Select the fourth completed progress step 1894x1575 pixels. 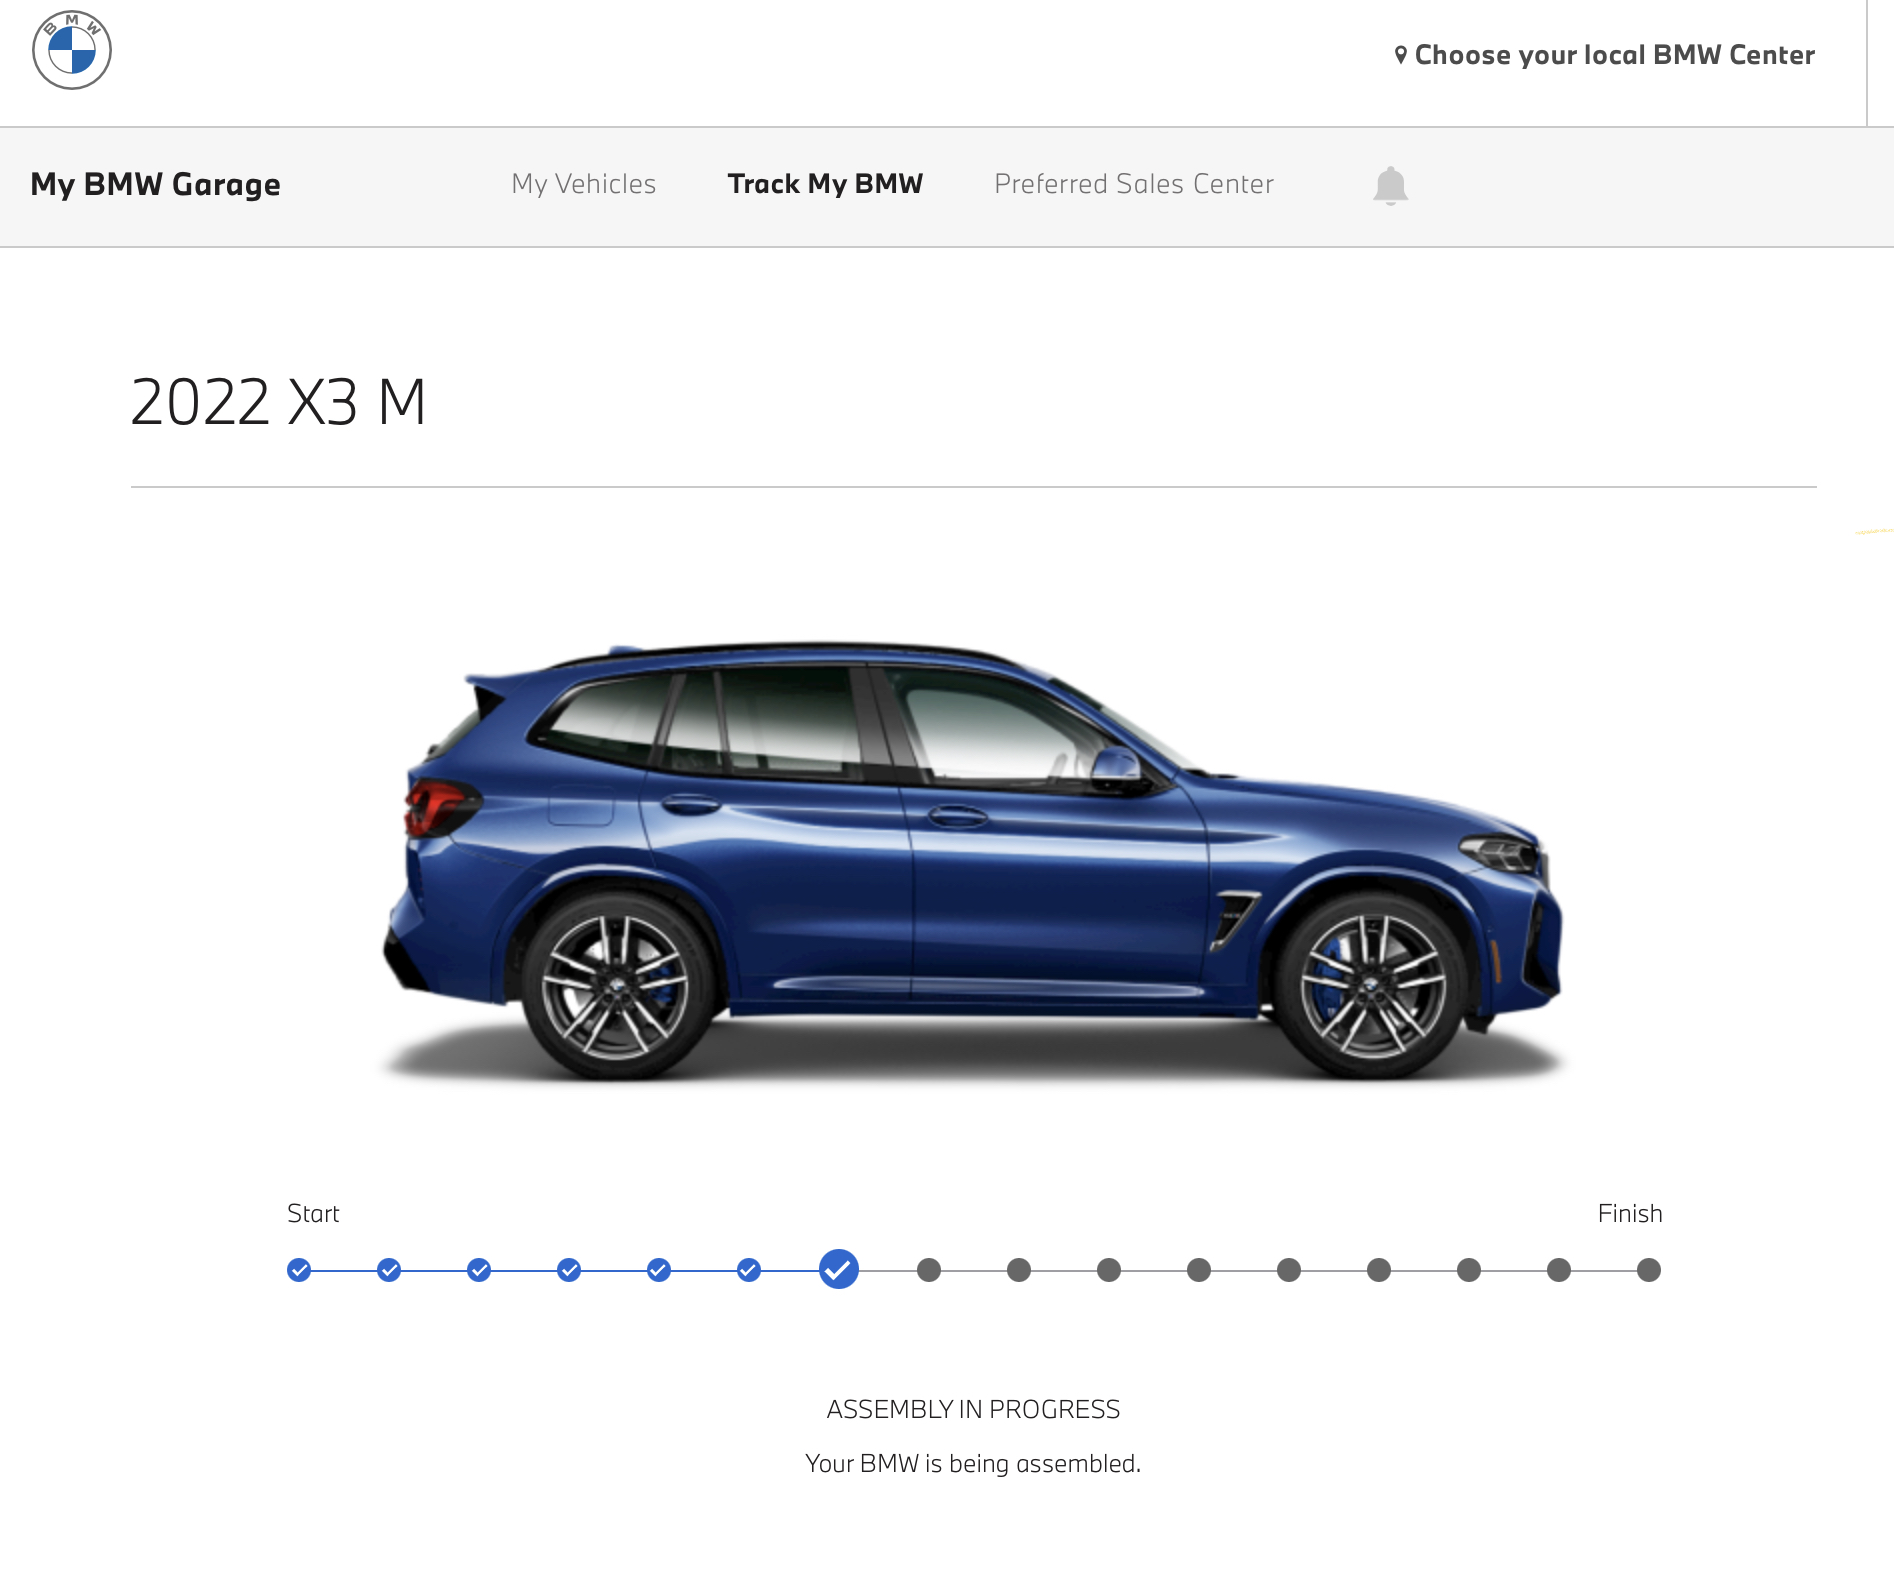569,1270
